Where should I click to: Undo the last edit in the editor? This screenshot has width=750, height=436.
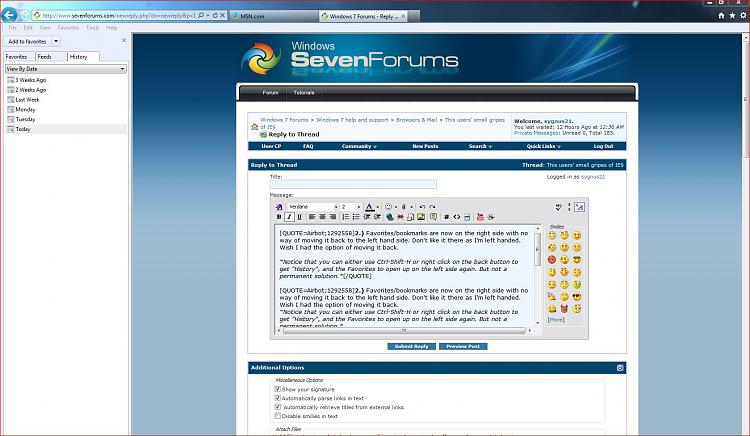(421, 207)
